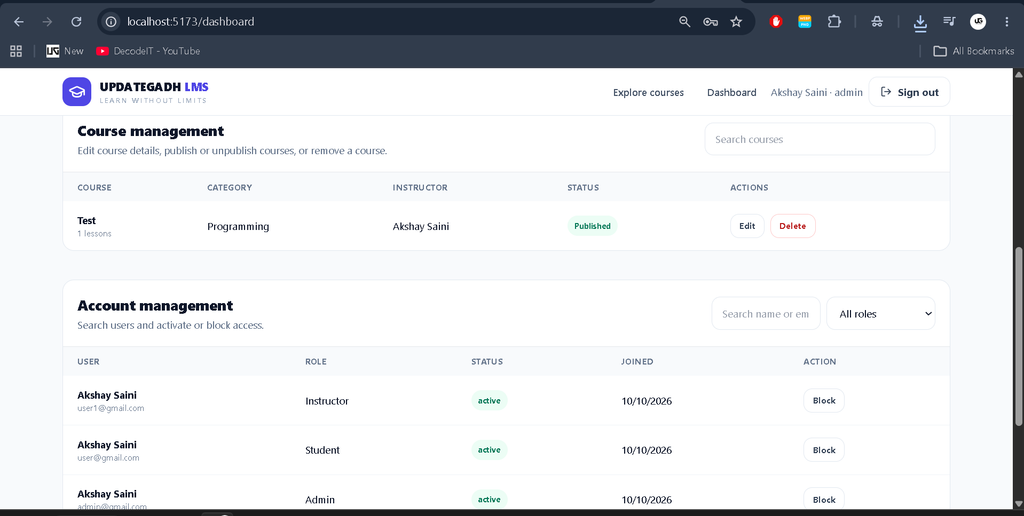Image resolution: width=1024 pixels, height=516 pixels.
Task: Click the graduation cap LMS logo icon
Action: coord(77,91)
